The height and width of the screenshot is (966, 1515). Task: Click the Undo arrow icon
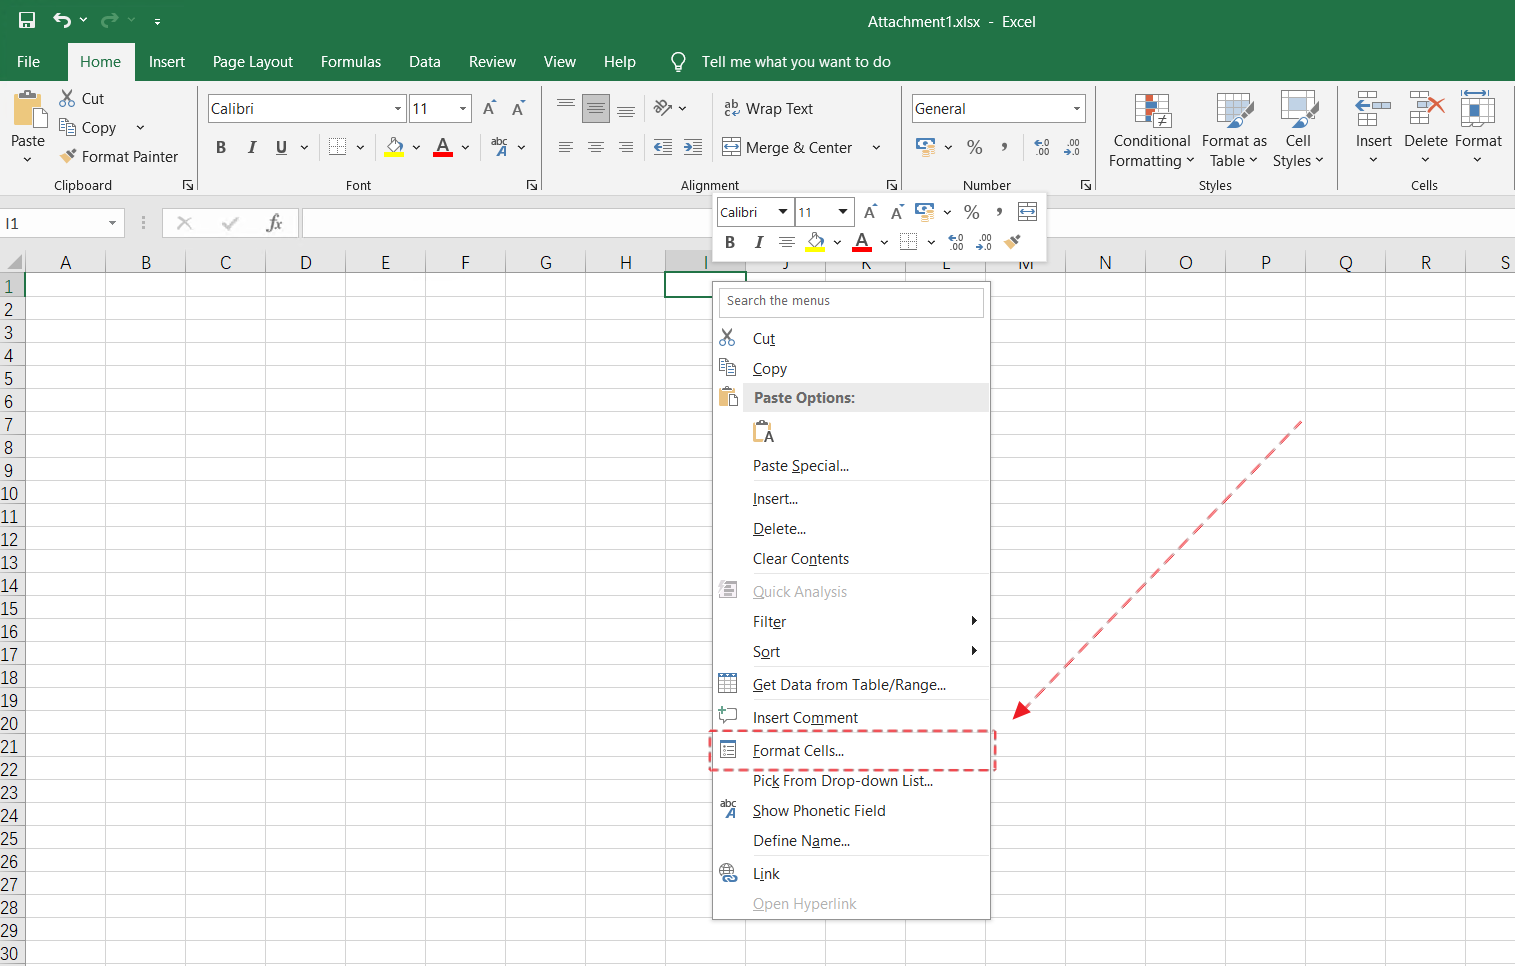62,20
